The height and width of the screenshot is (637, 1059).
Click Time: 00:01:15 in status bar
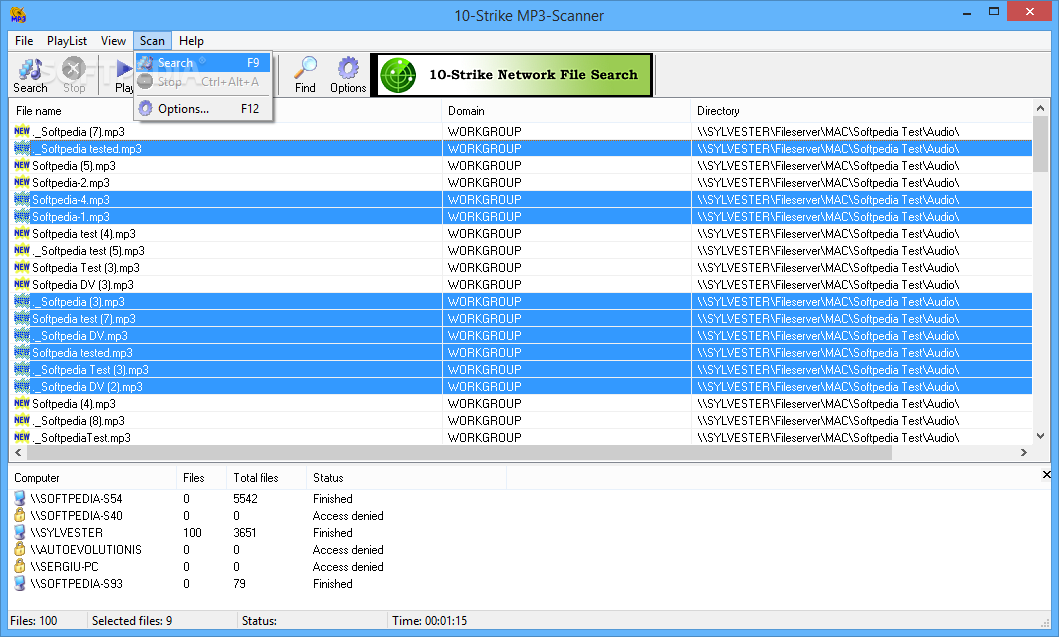[429, 621]
